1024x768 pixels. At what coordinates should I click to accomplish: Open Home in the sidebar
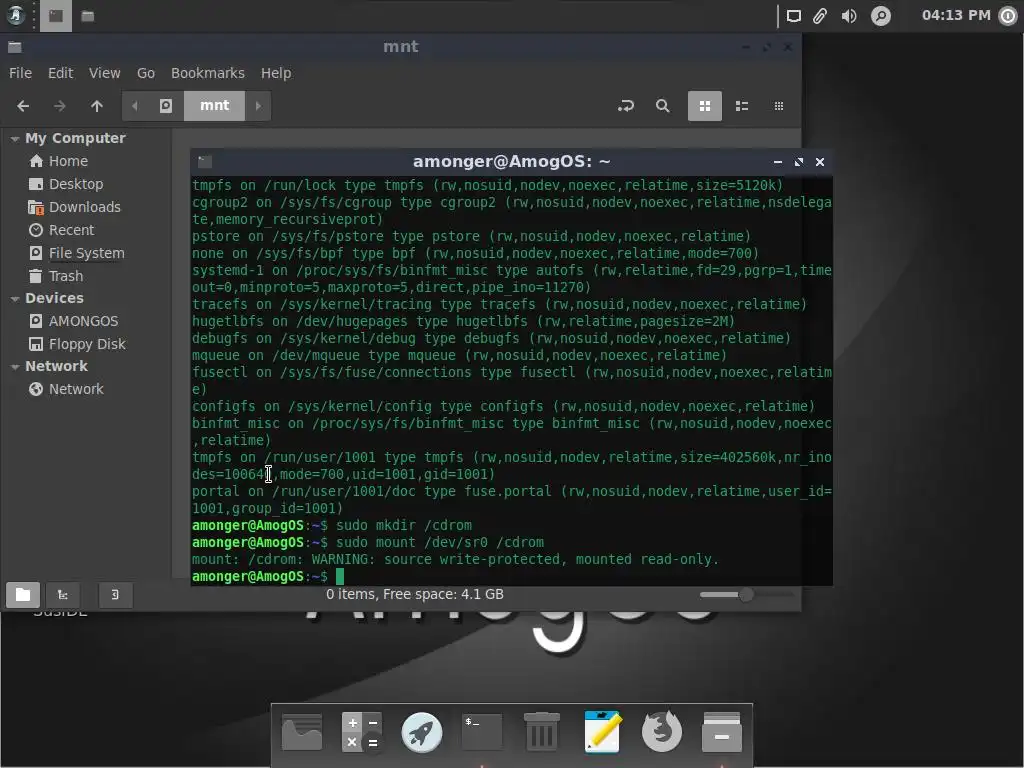click(68, 161)
